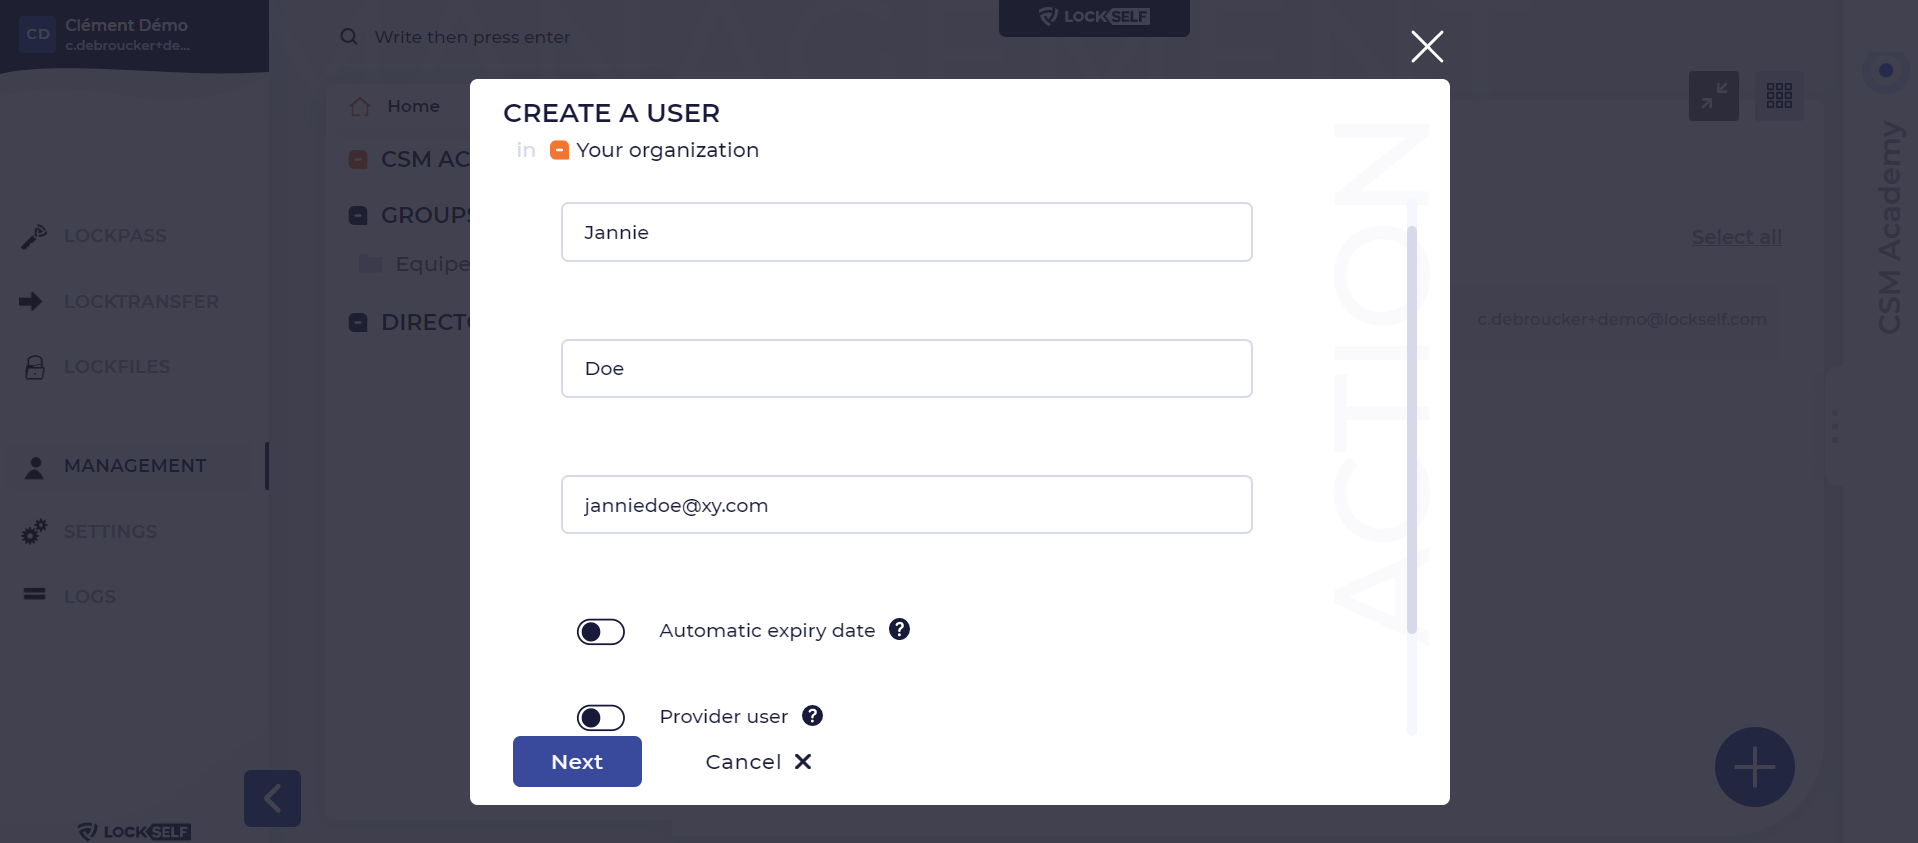The height and width of the screenshot is (843, 1918).
Task: Collapse sidebar with left chevron button
Action: click(272, 798)
